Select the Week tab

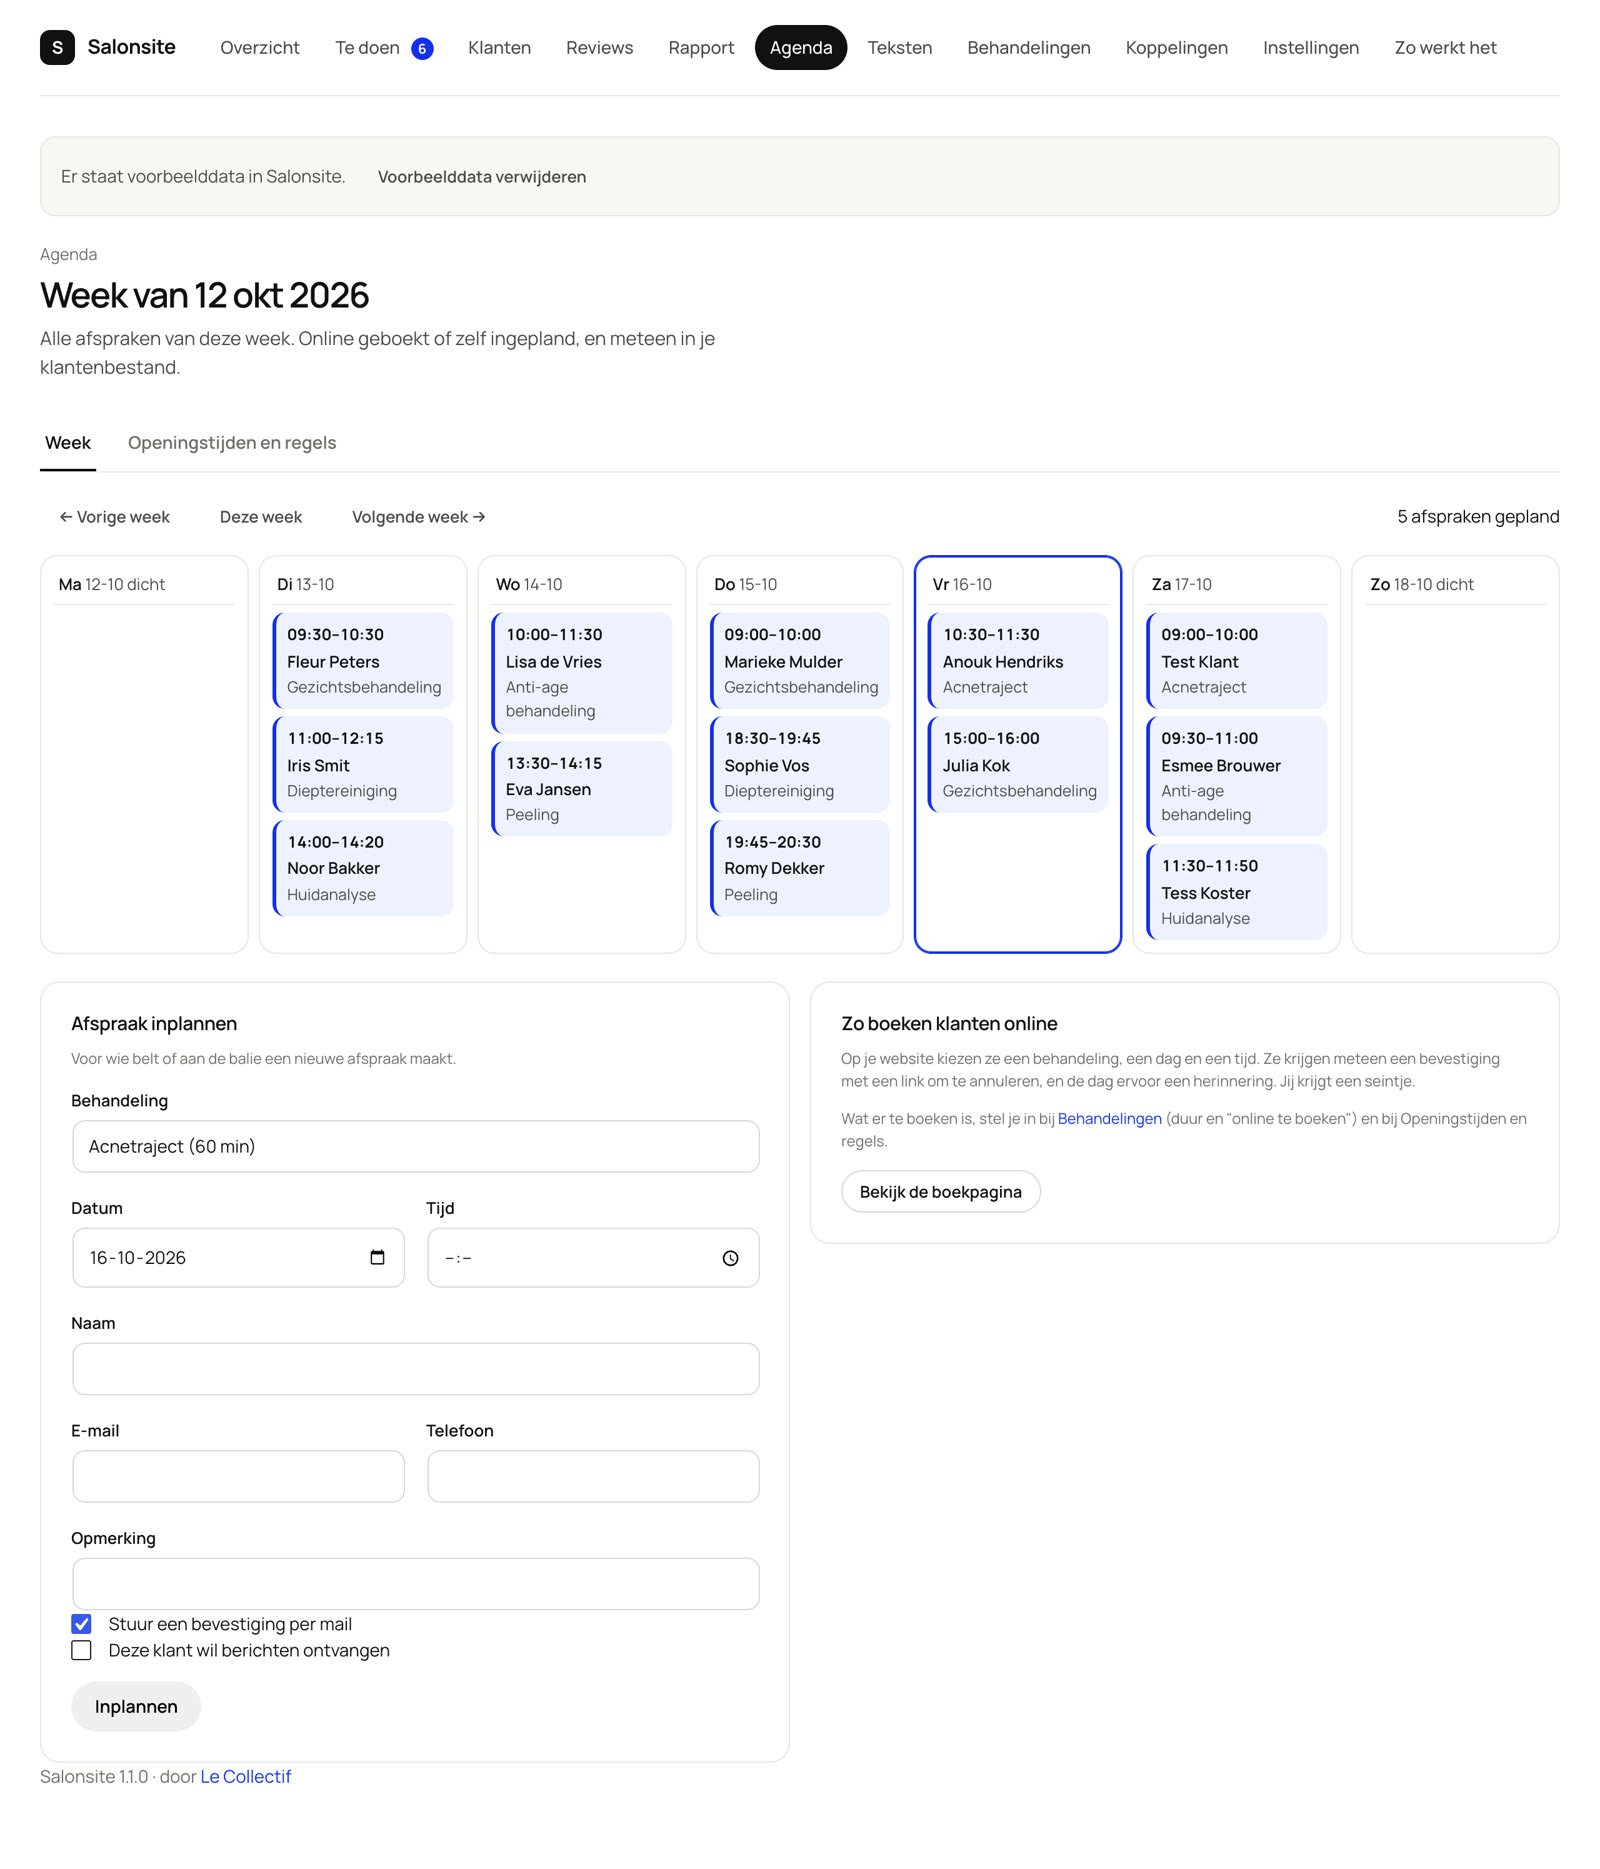68,443
